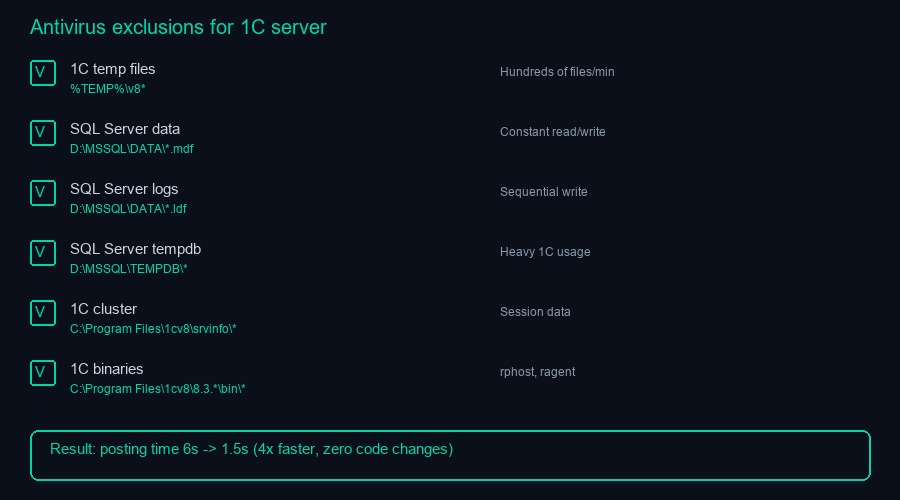Disable the SQL Server tempdb exclusion checkbox
This screenshot has height=500, width=900.
[x=42, y=253]
